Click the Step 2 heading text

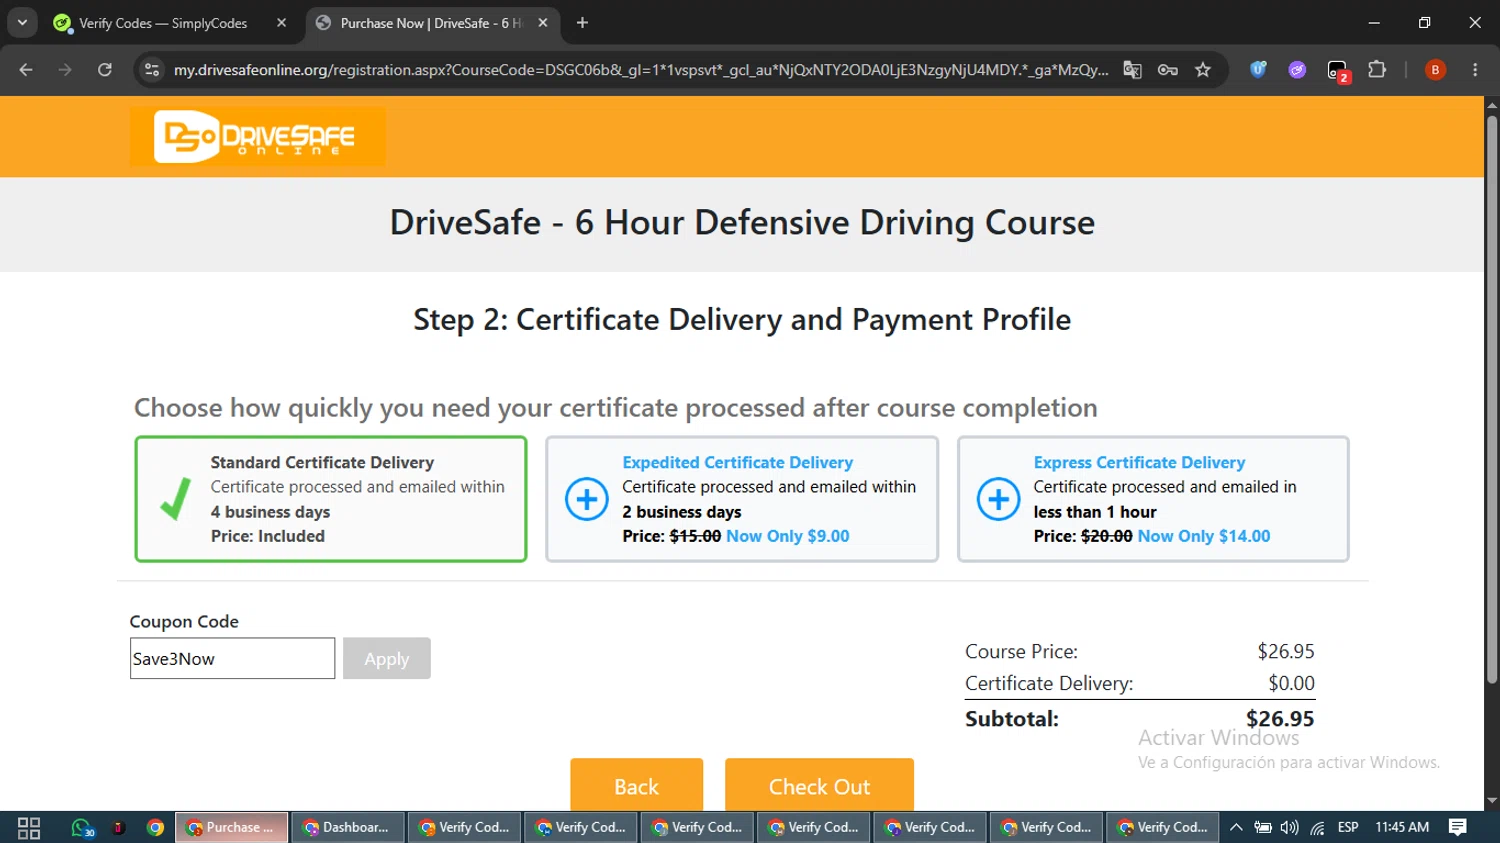click(742, 320)
